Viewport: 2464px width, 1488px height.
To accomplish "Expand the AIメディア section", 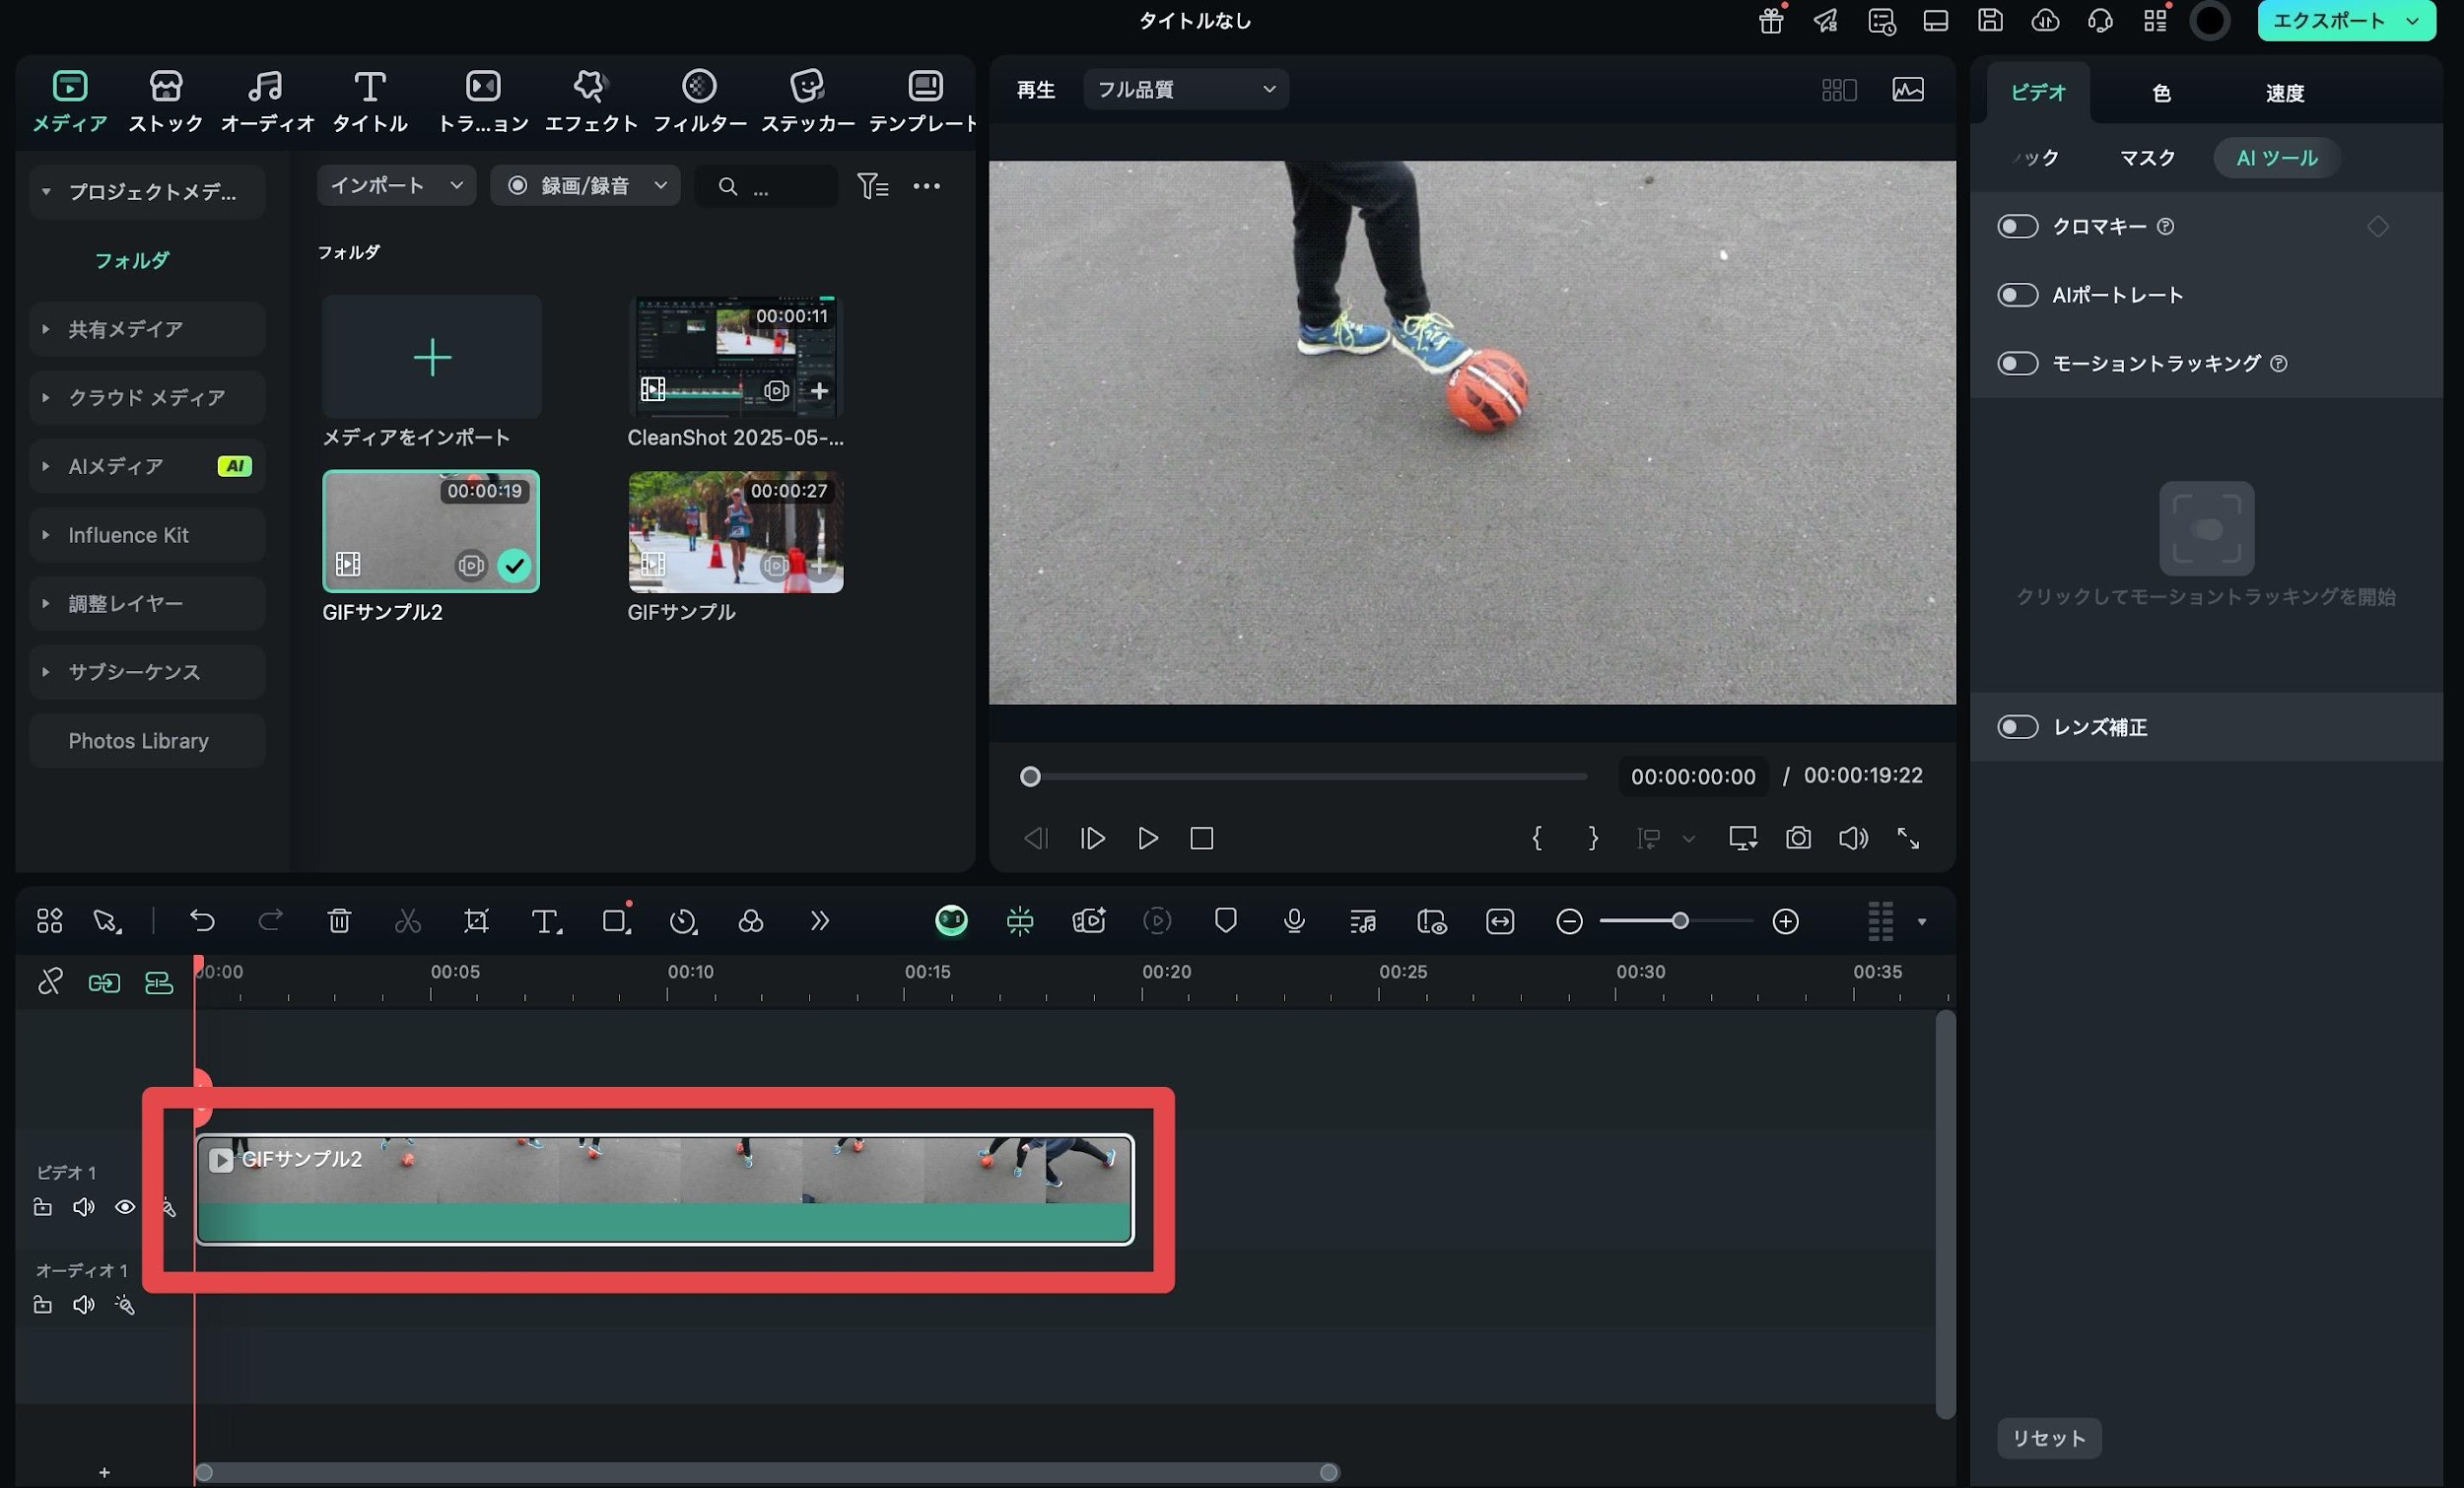I will coord(46,466).
